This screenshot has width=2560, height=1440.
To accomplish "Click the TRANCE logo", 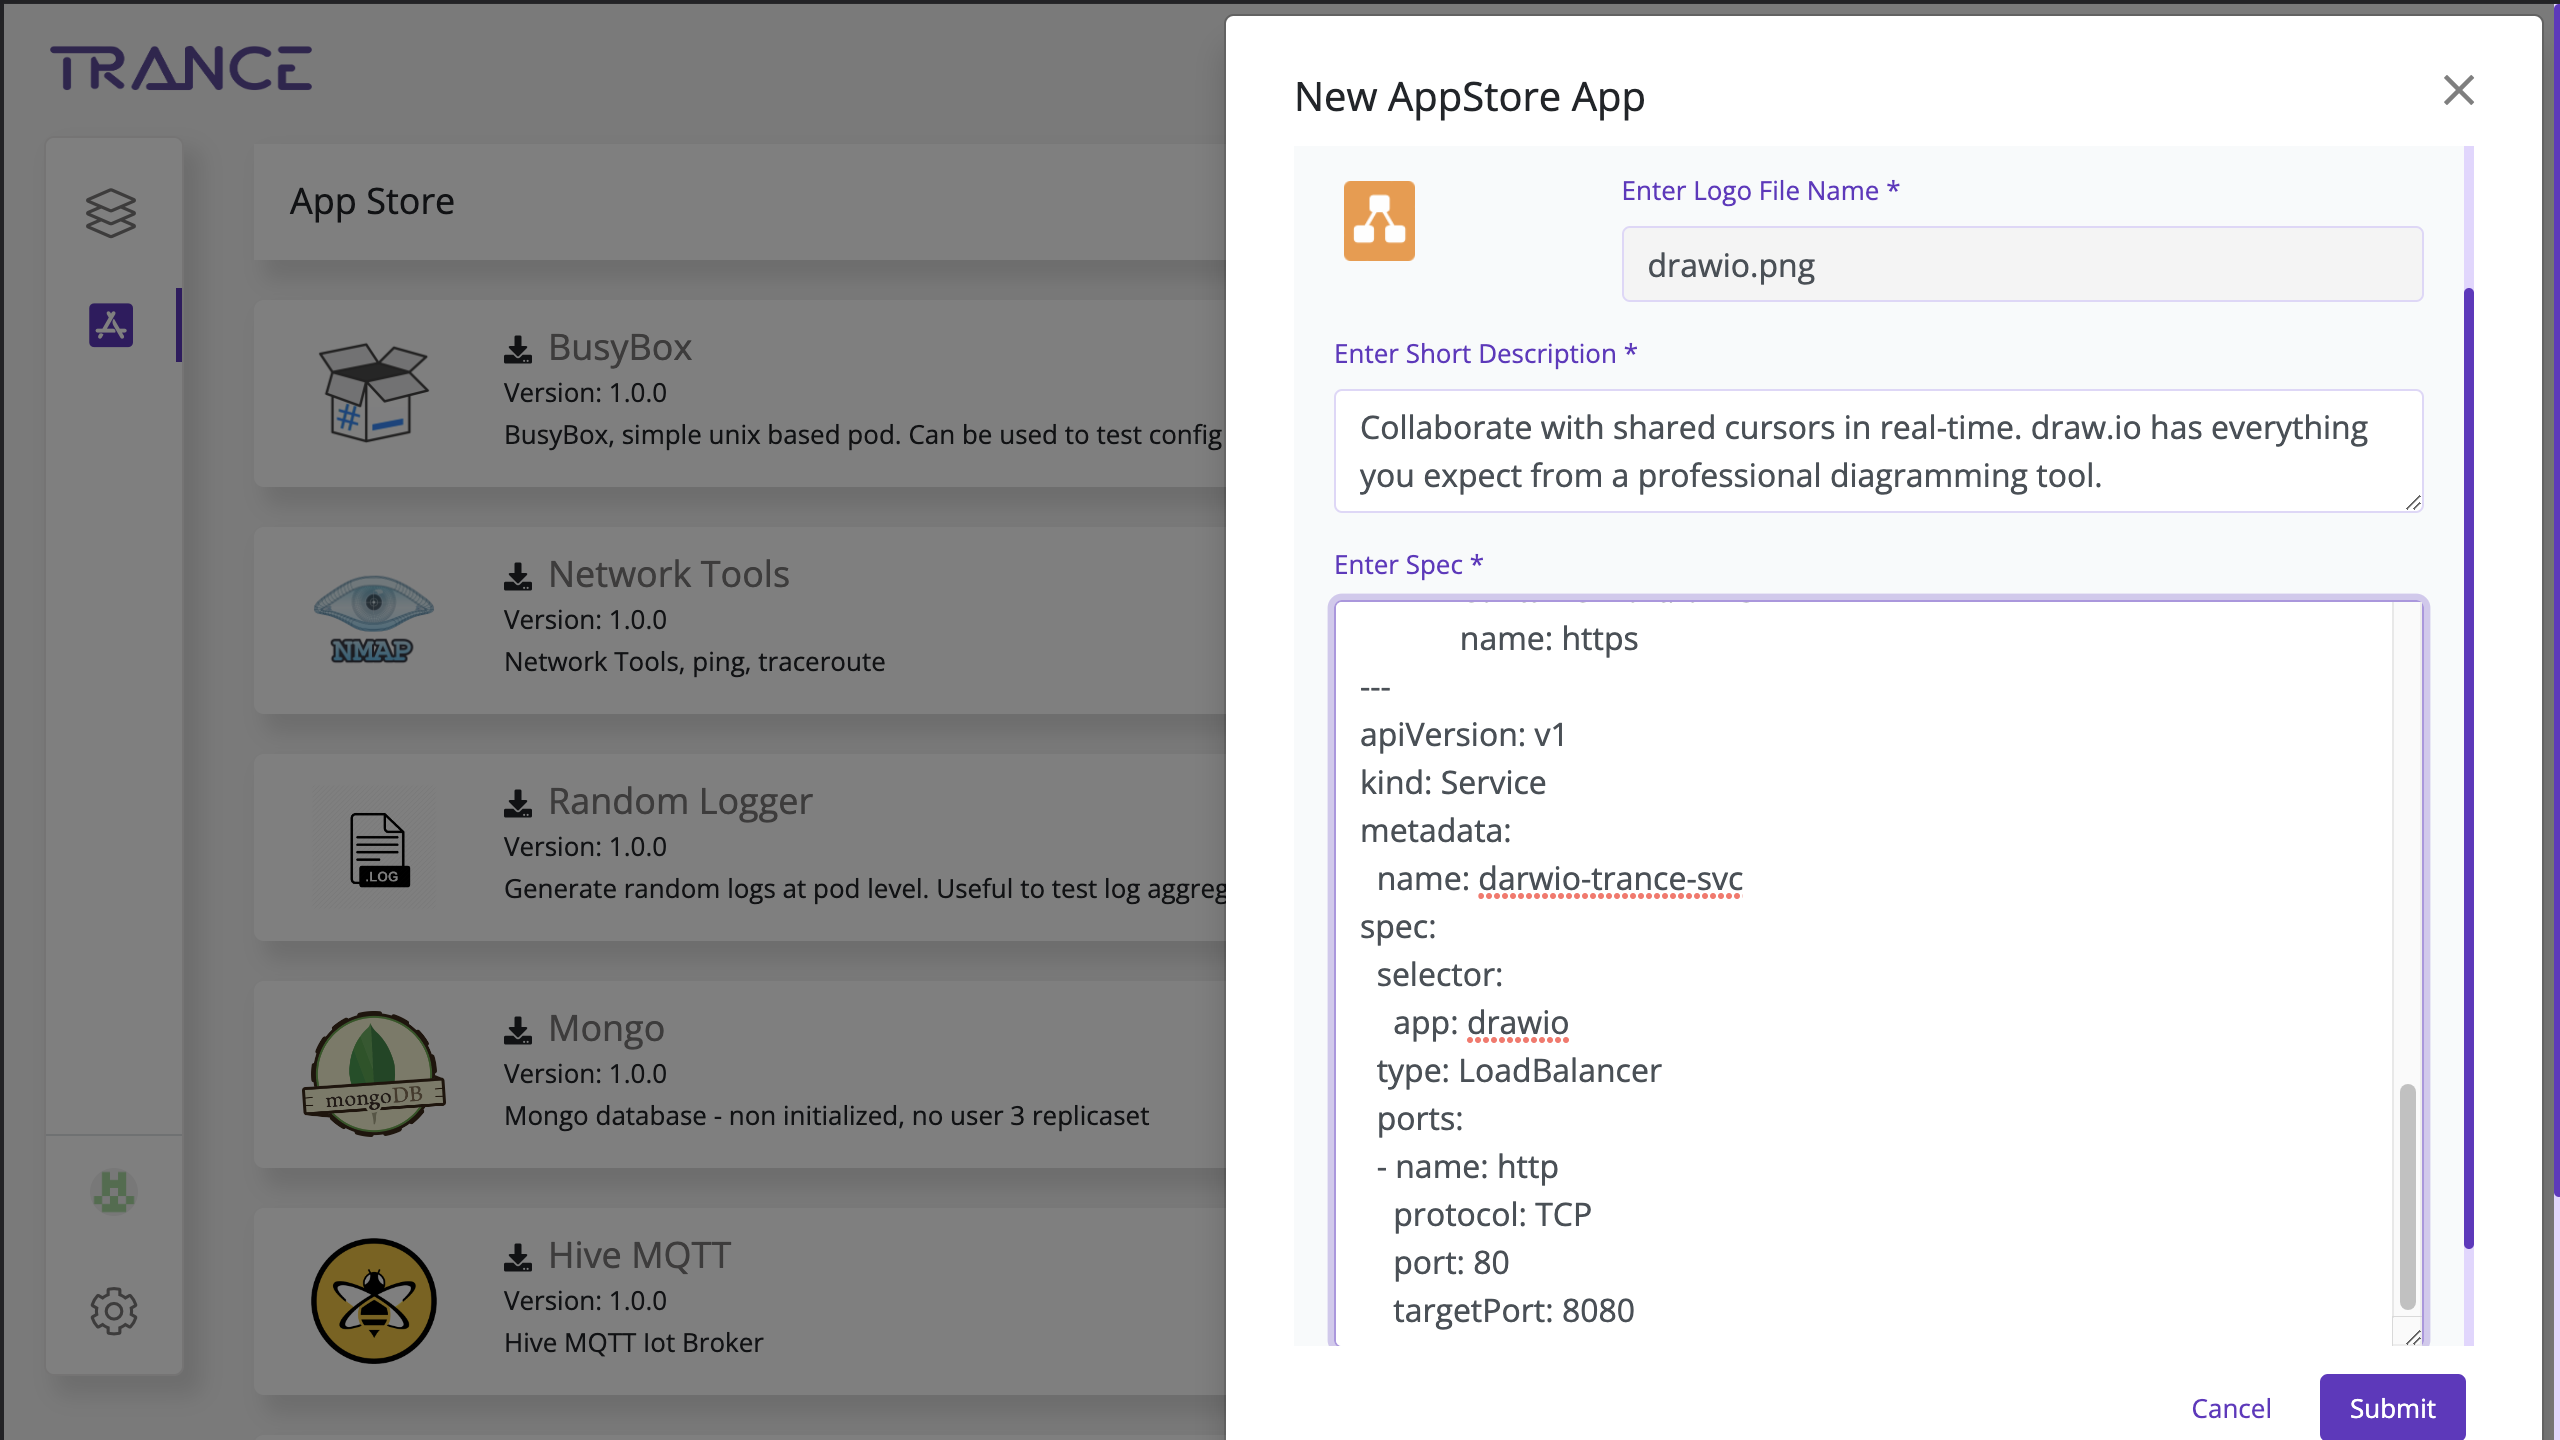I will (x=181, y=69).
